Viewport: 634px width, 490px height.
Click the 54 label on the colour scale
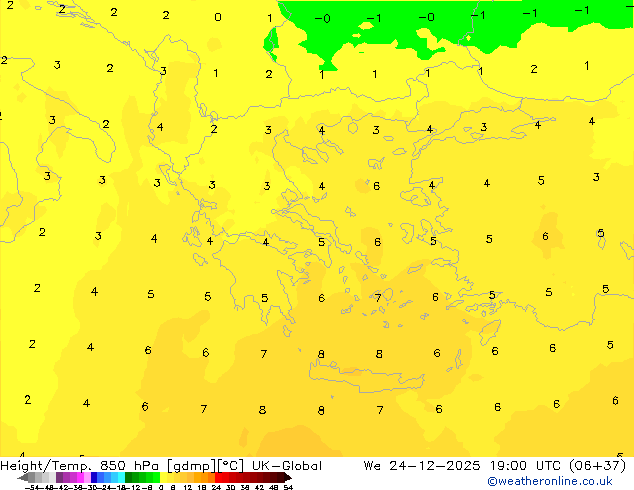click(287, 488)
